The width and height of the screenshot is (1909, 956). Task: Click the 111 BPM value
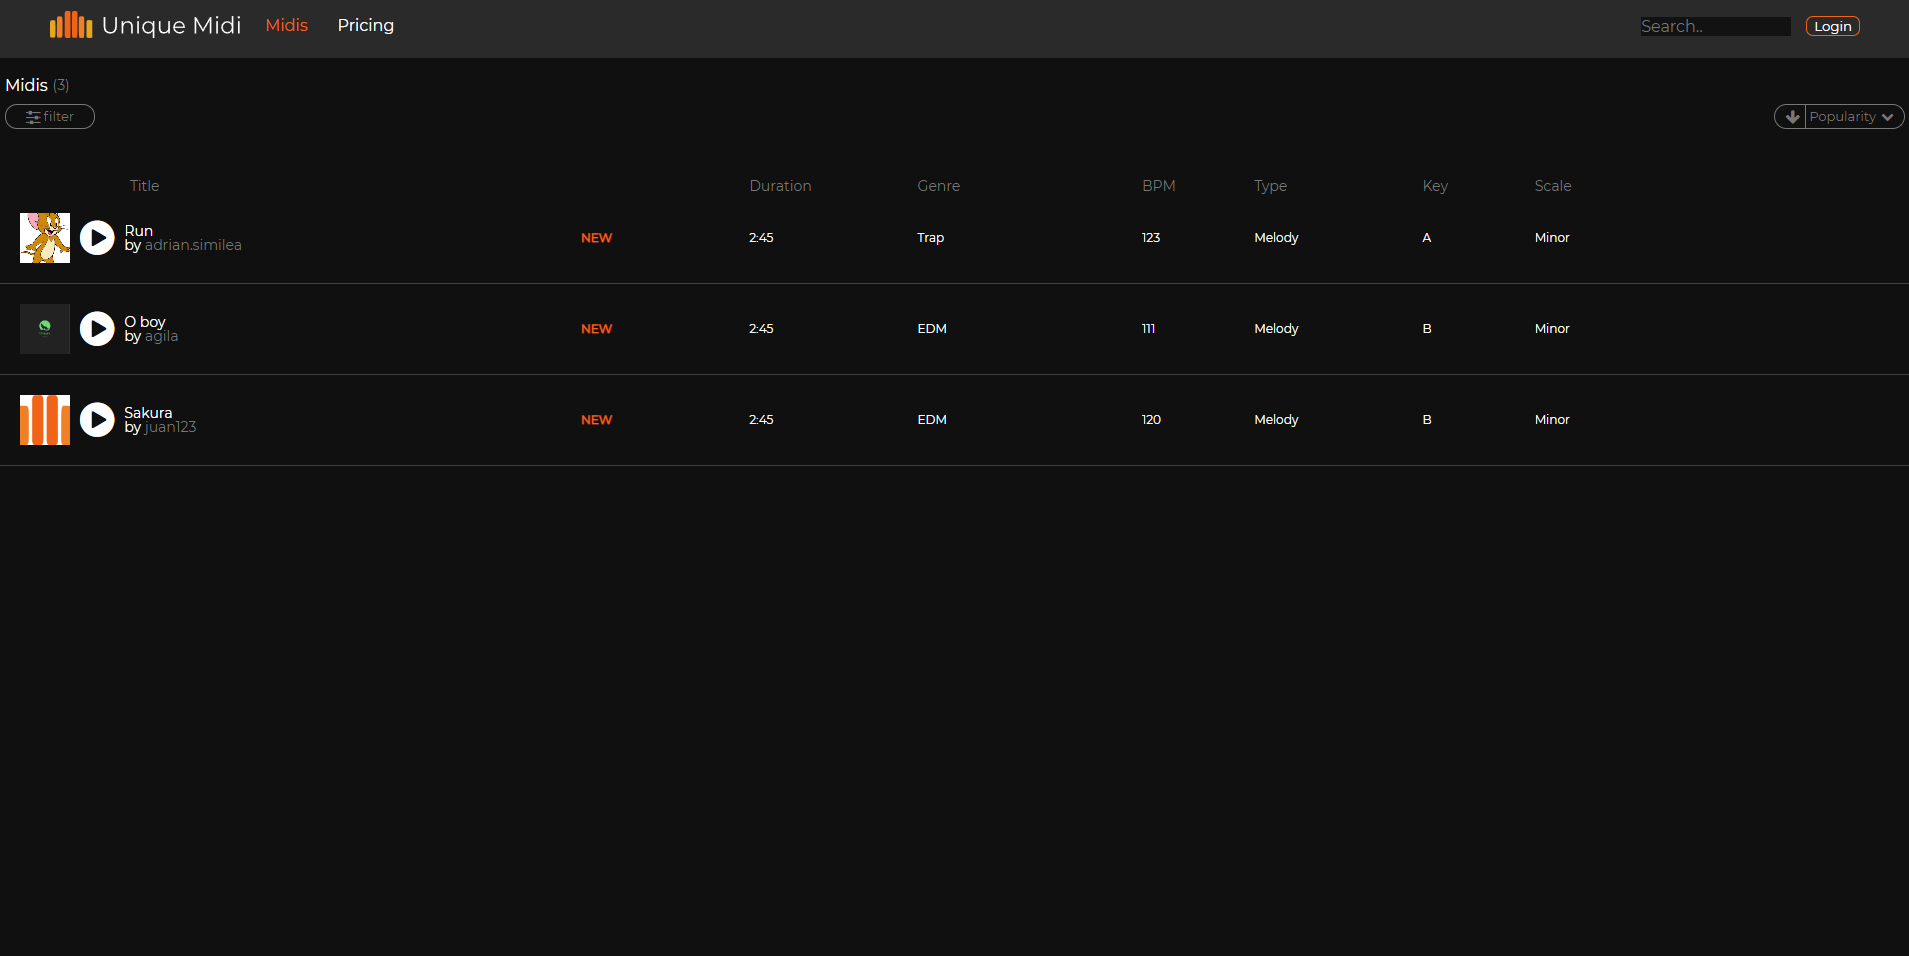pos(1149,329)
